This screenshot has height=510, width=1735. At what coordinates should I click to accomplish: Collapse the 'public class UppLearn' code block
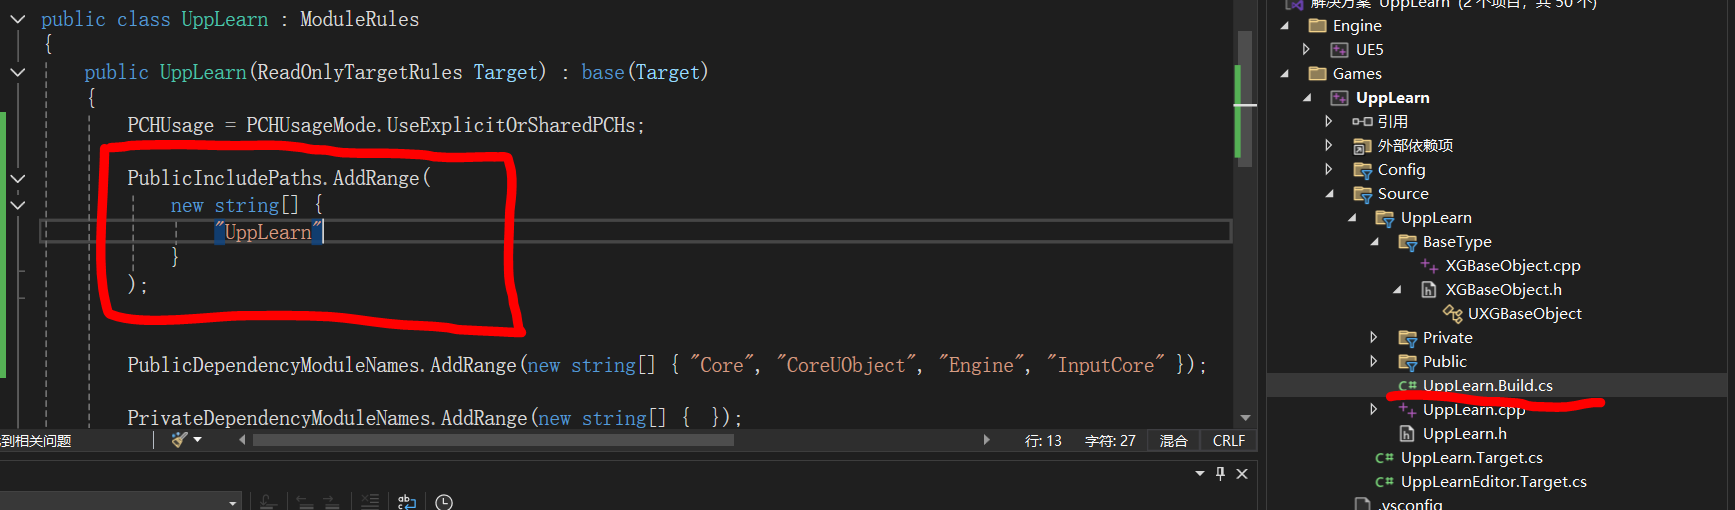click(18, 19)
